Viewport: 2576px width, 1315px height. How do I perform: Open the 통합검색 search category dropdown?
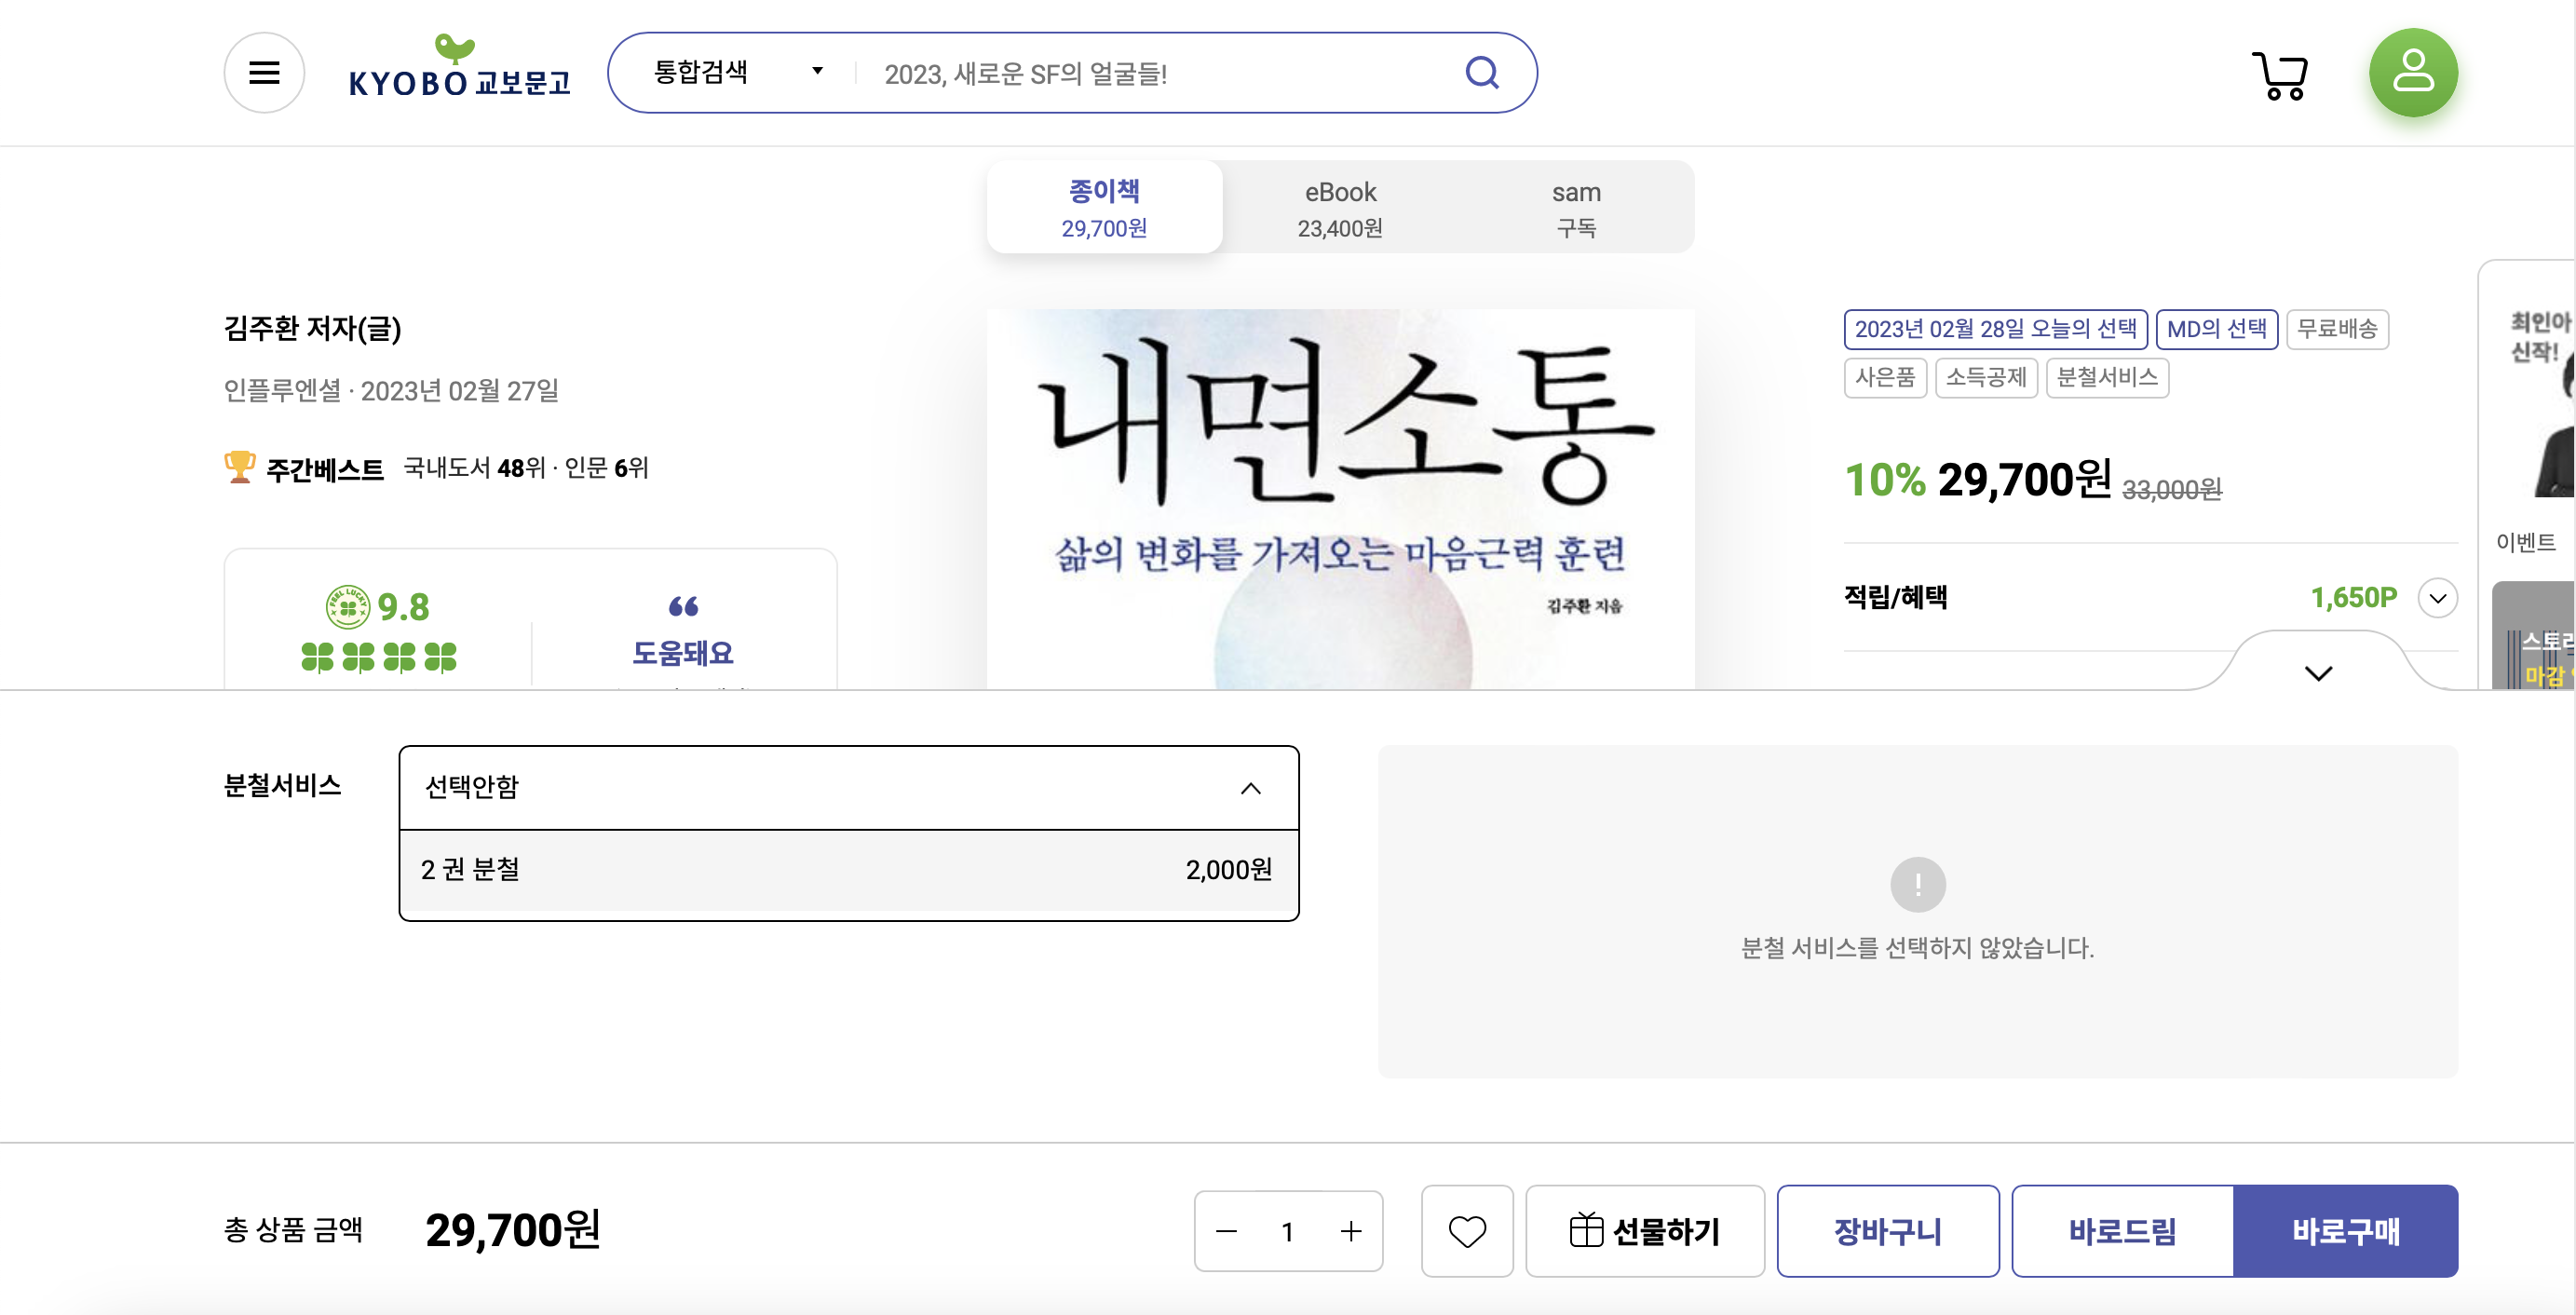pyautogui.click(x=737, y=72)
